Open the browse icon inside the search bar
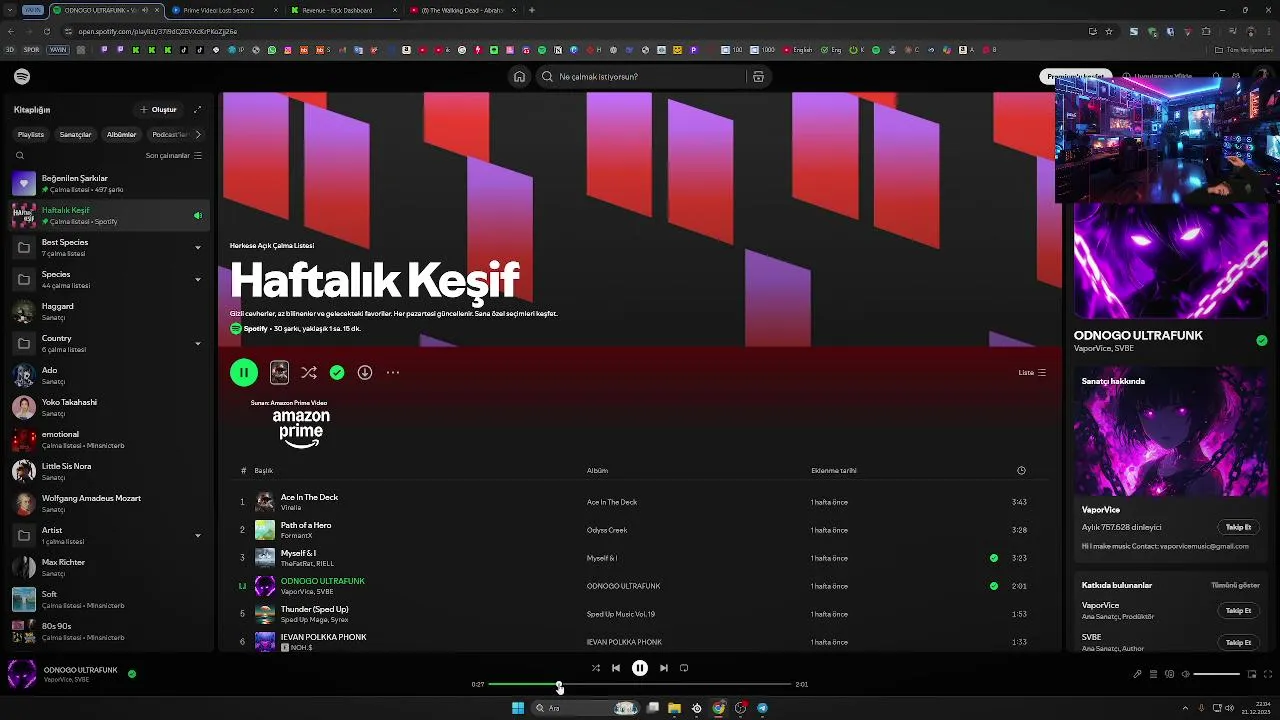1280x720 pixels. [x=758, y=77]
